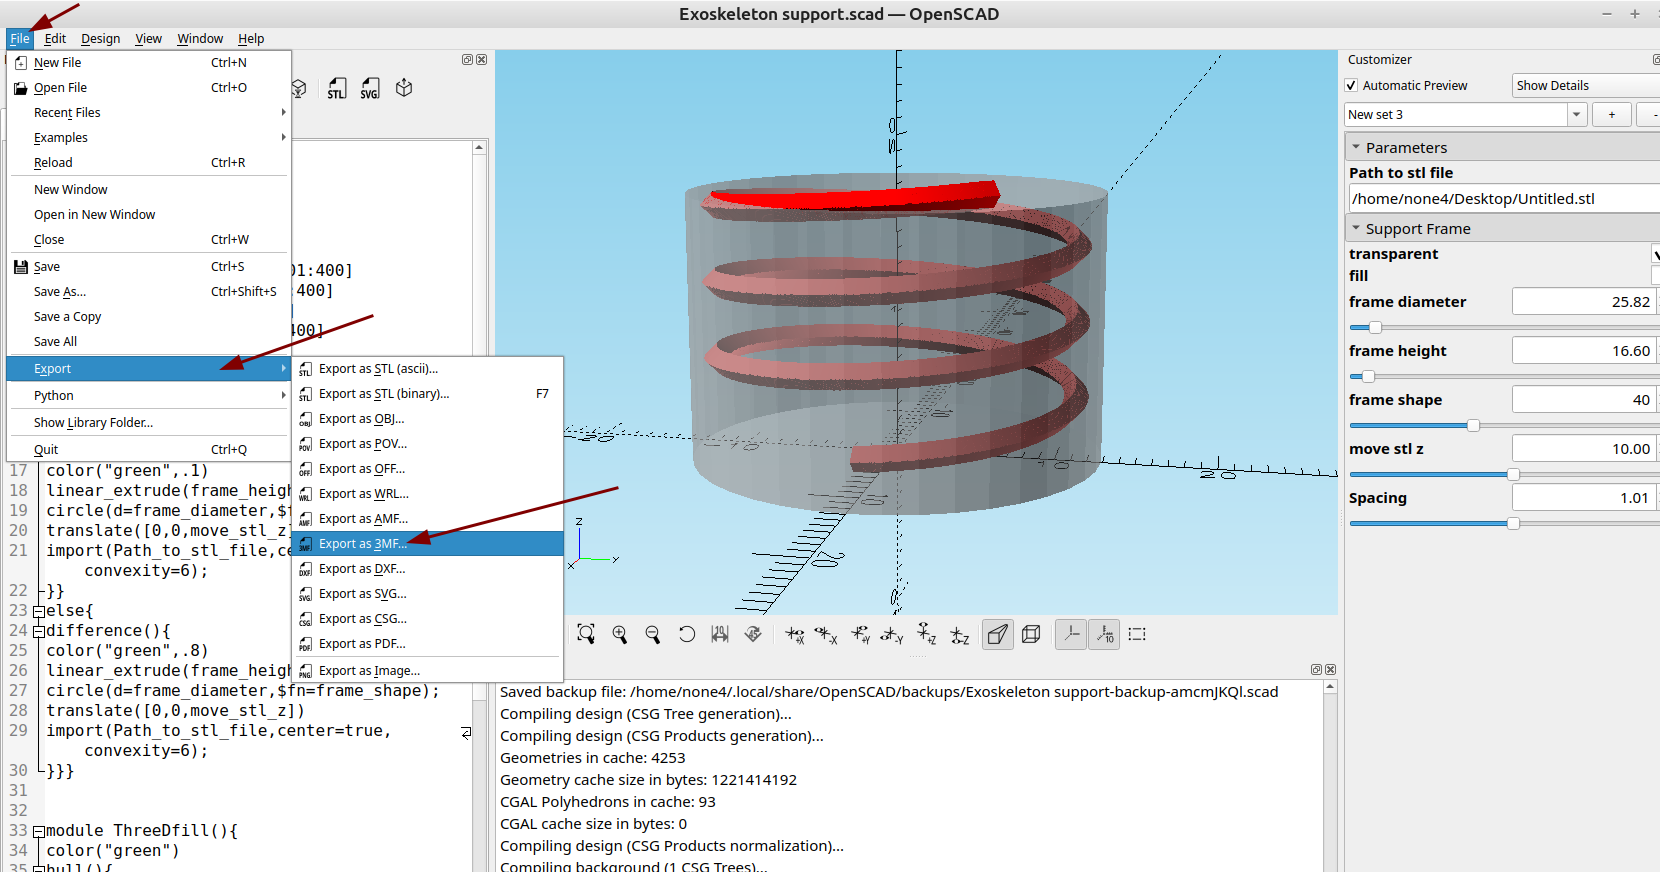
Task: Open the New set 3 preset dropdown
Action: (x=1577, y=115)
